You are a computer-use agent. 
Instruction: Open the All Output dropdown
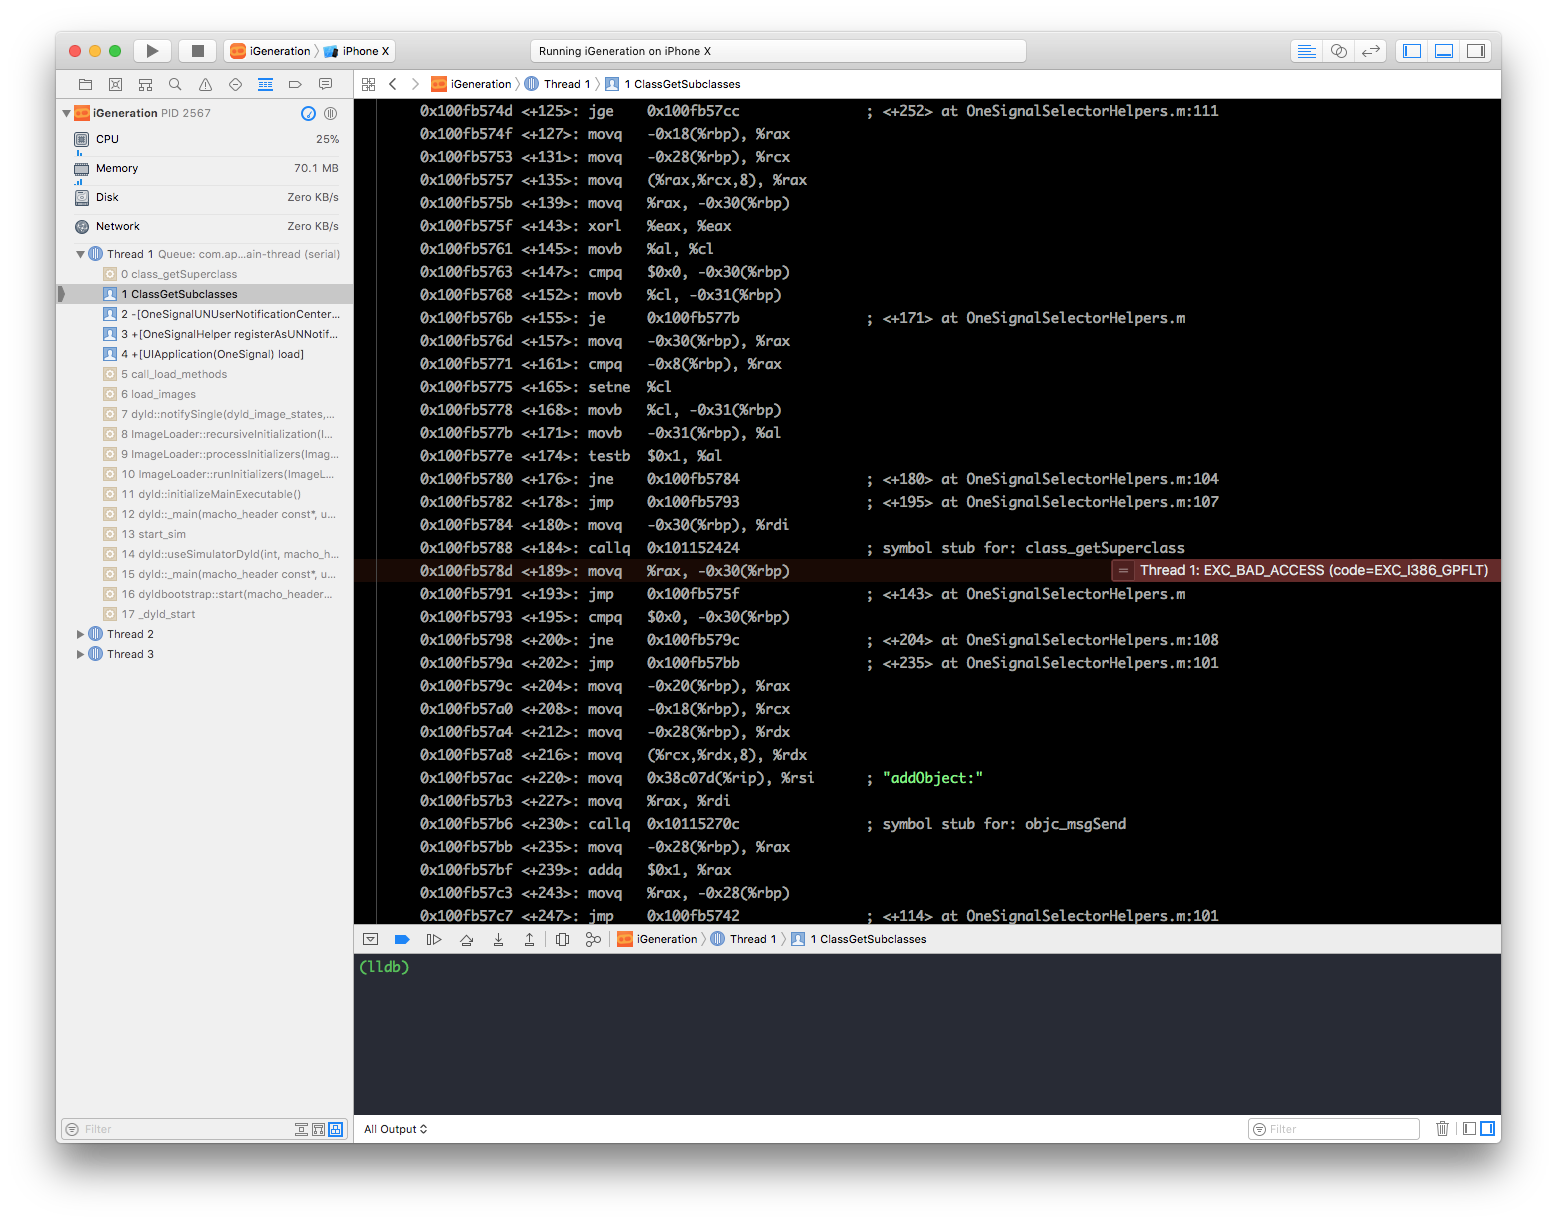pyautogui.click(x=396, y=1129)
